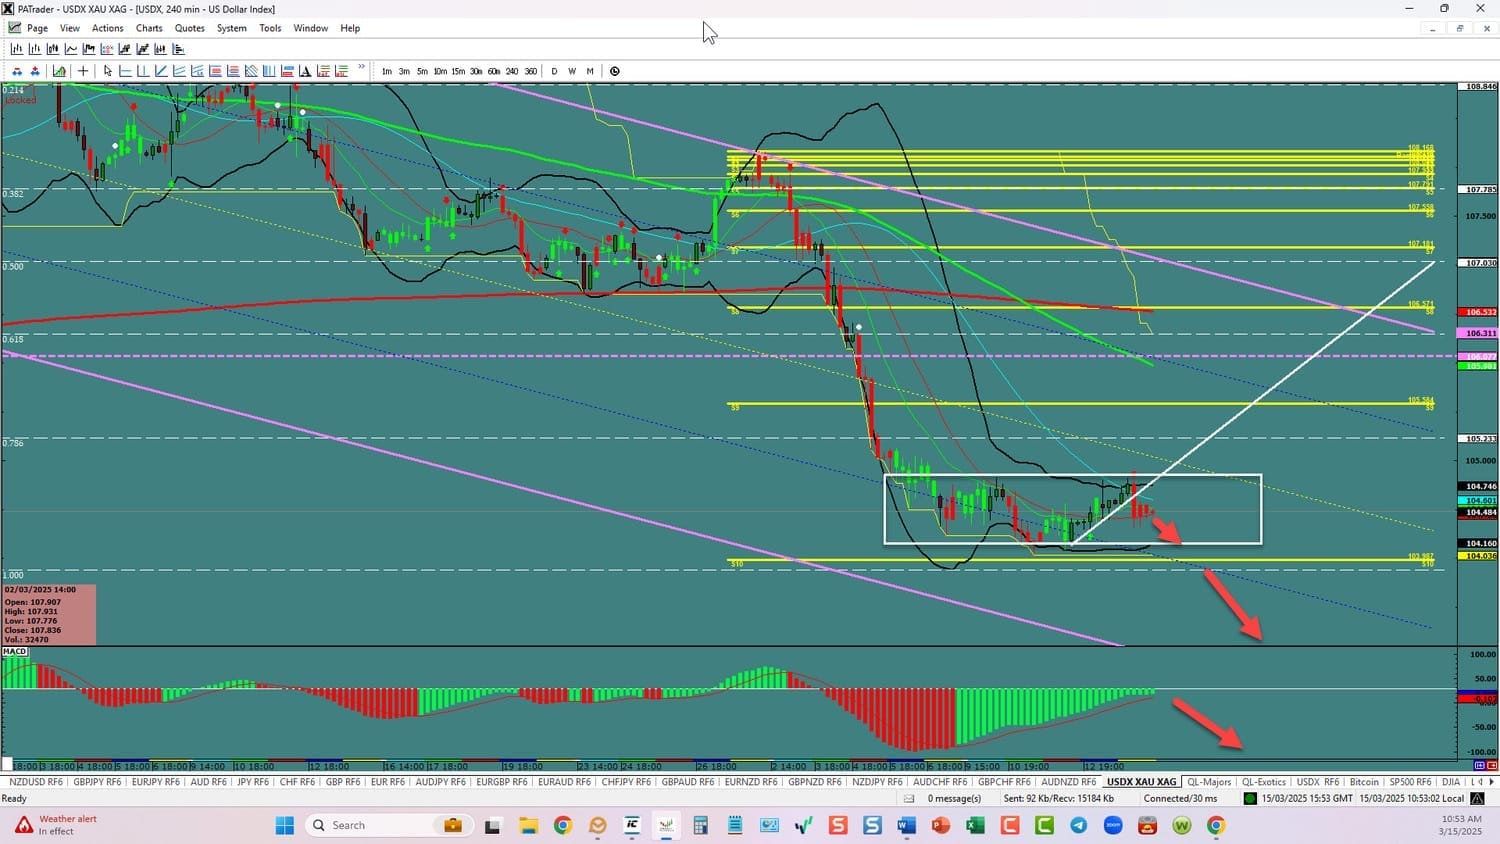Click the clock icon at end of timeframe bar
This screenshot has width=1500, height=844.
click(615, 70)
